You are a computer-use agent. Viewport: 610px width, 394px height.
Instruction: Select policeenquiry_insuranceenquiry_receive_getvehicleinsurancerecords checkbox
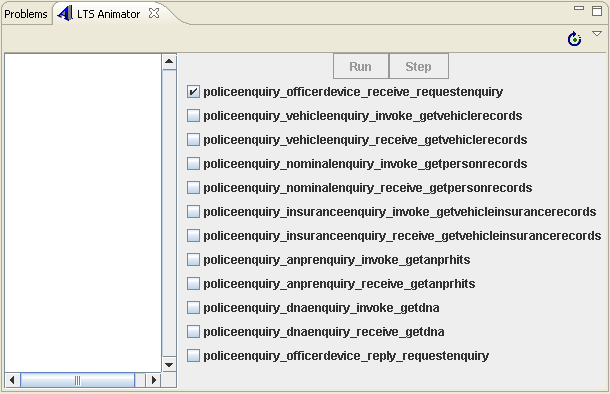click(x=193, y=236)
